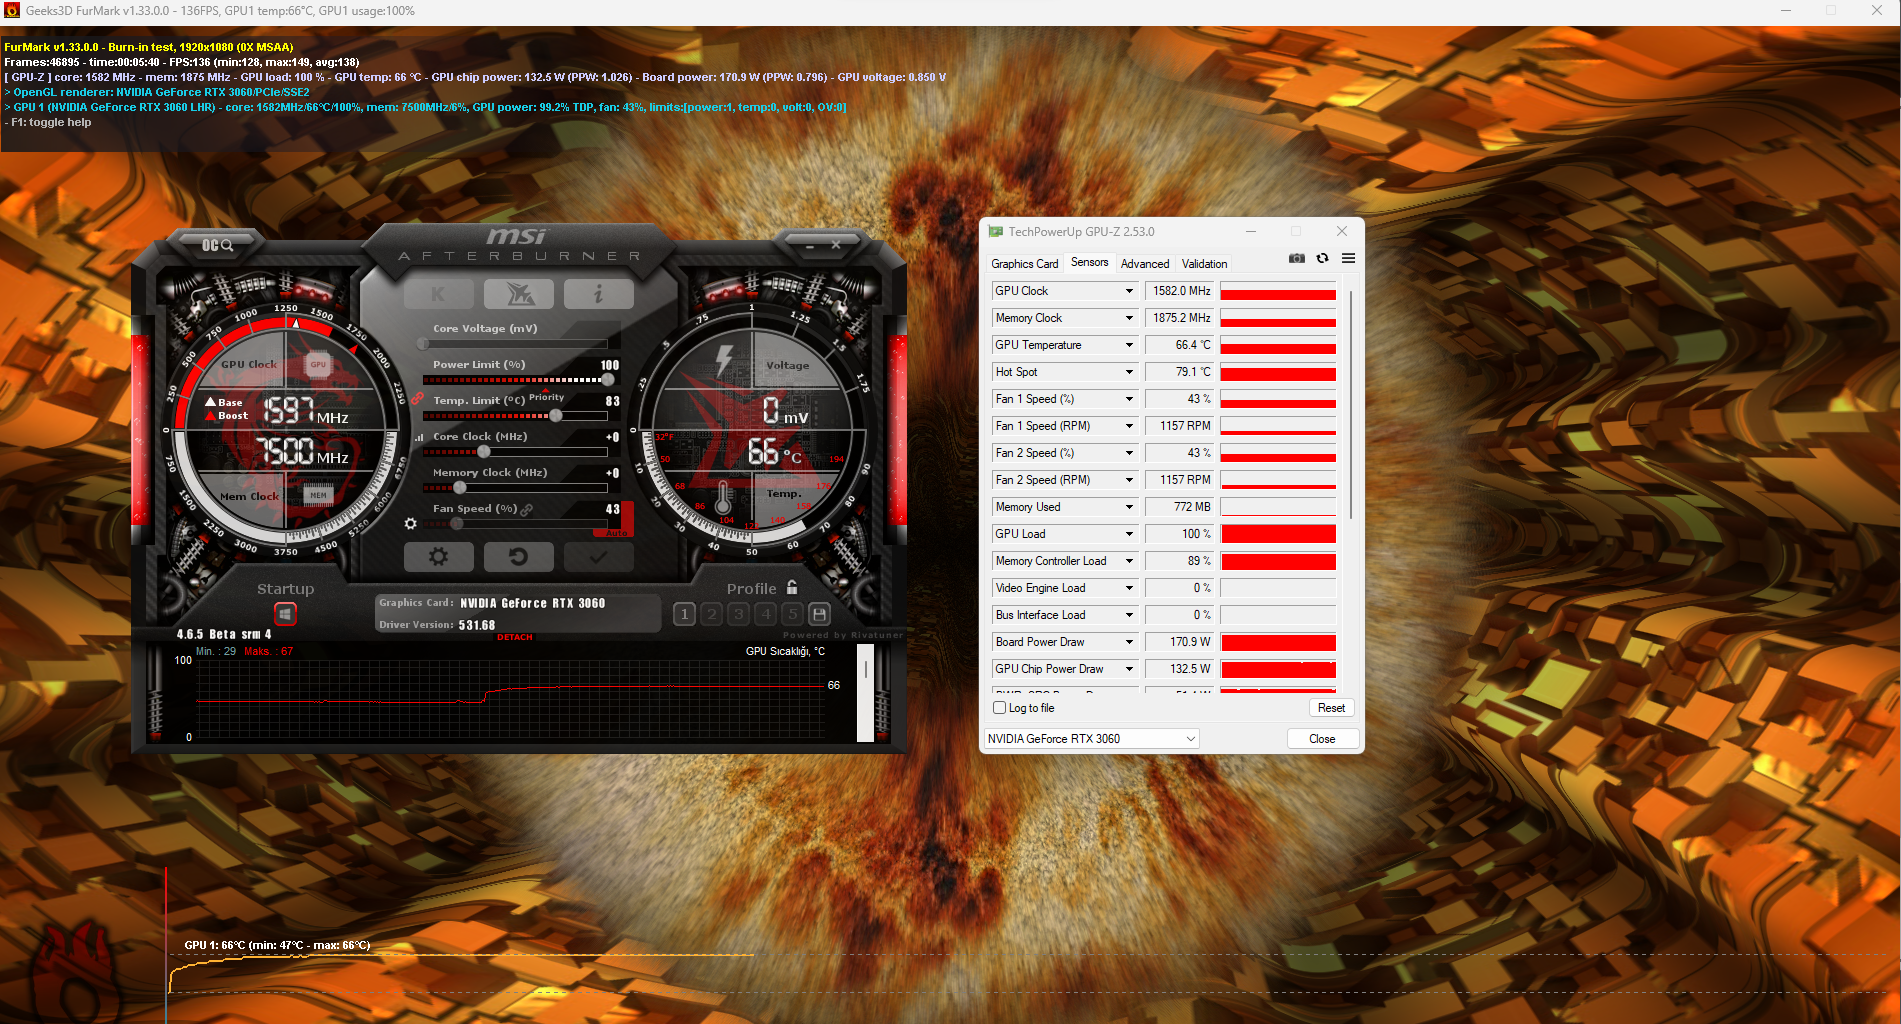Open fan speed settings small gear icon
The image size is (1901, 1024).
410,523
